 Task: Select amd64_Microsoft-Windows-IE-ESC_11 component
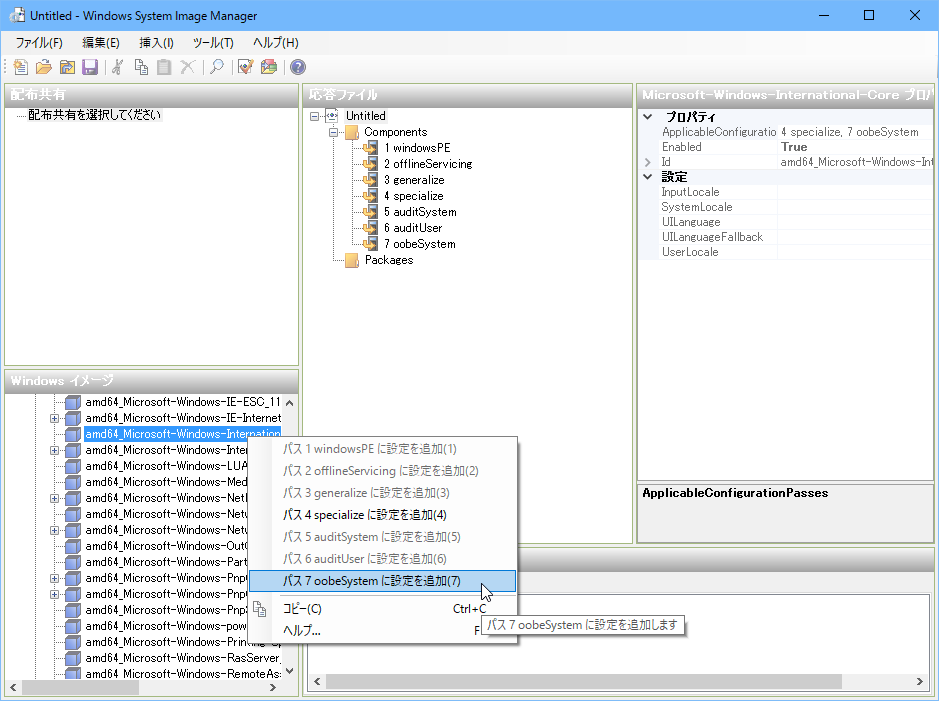pyautogui.click(x=183, y=402)
